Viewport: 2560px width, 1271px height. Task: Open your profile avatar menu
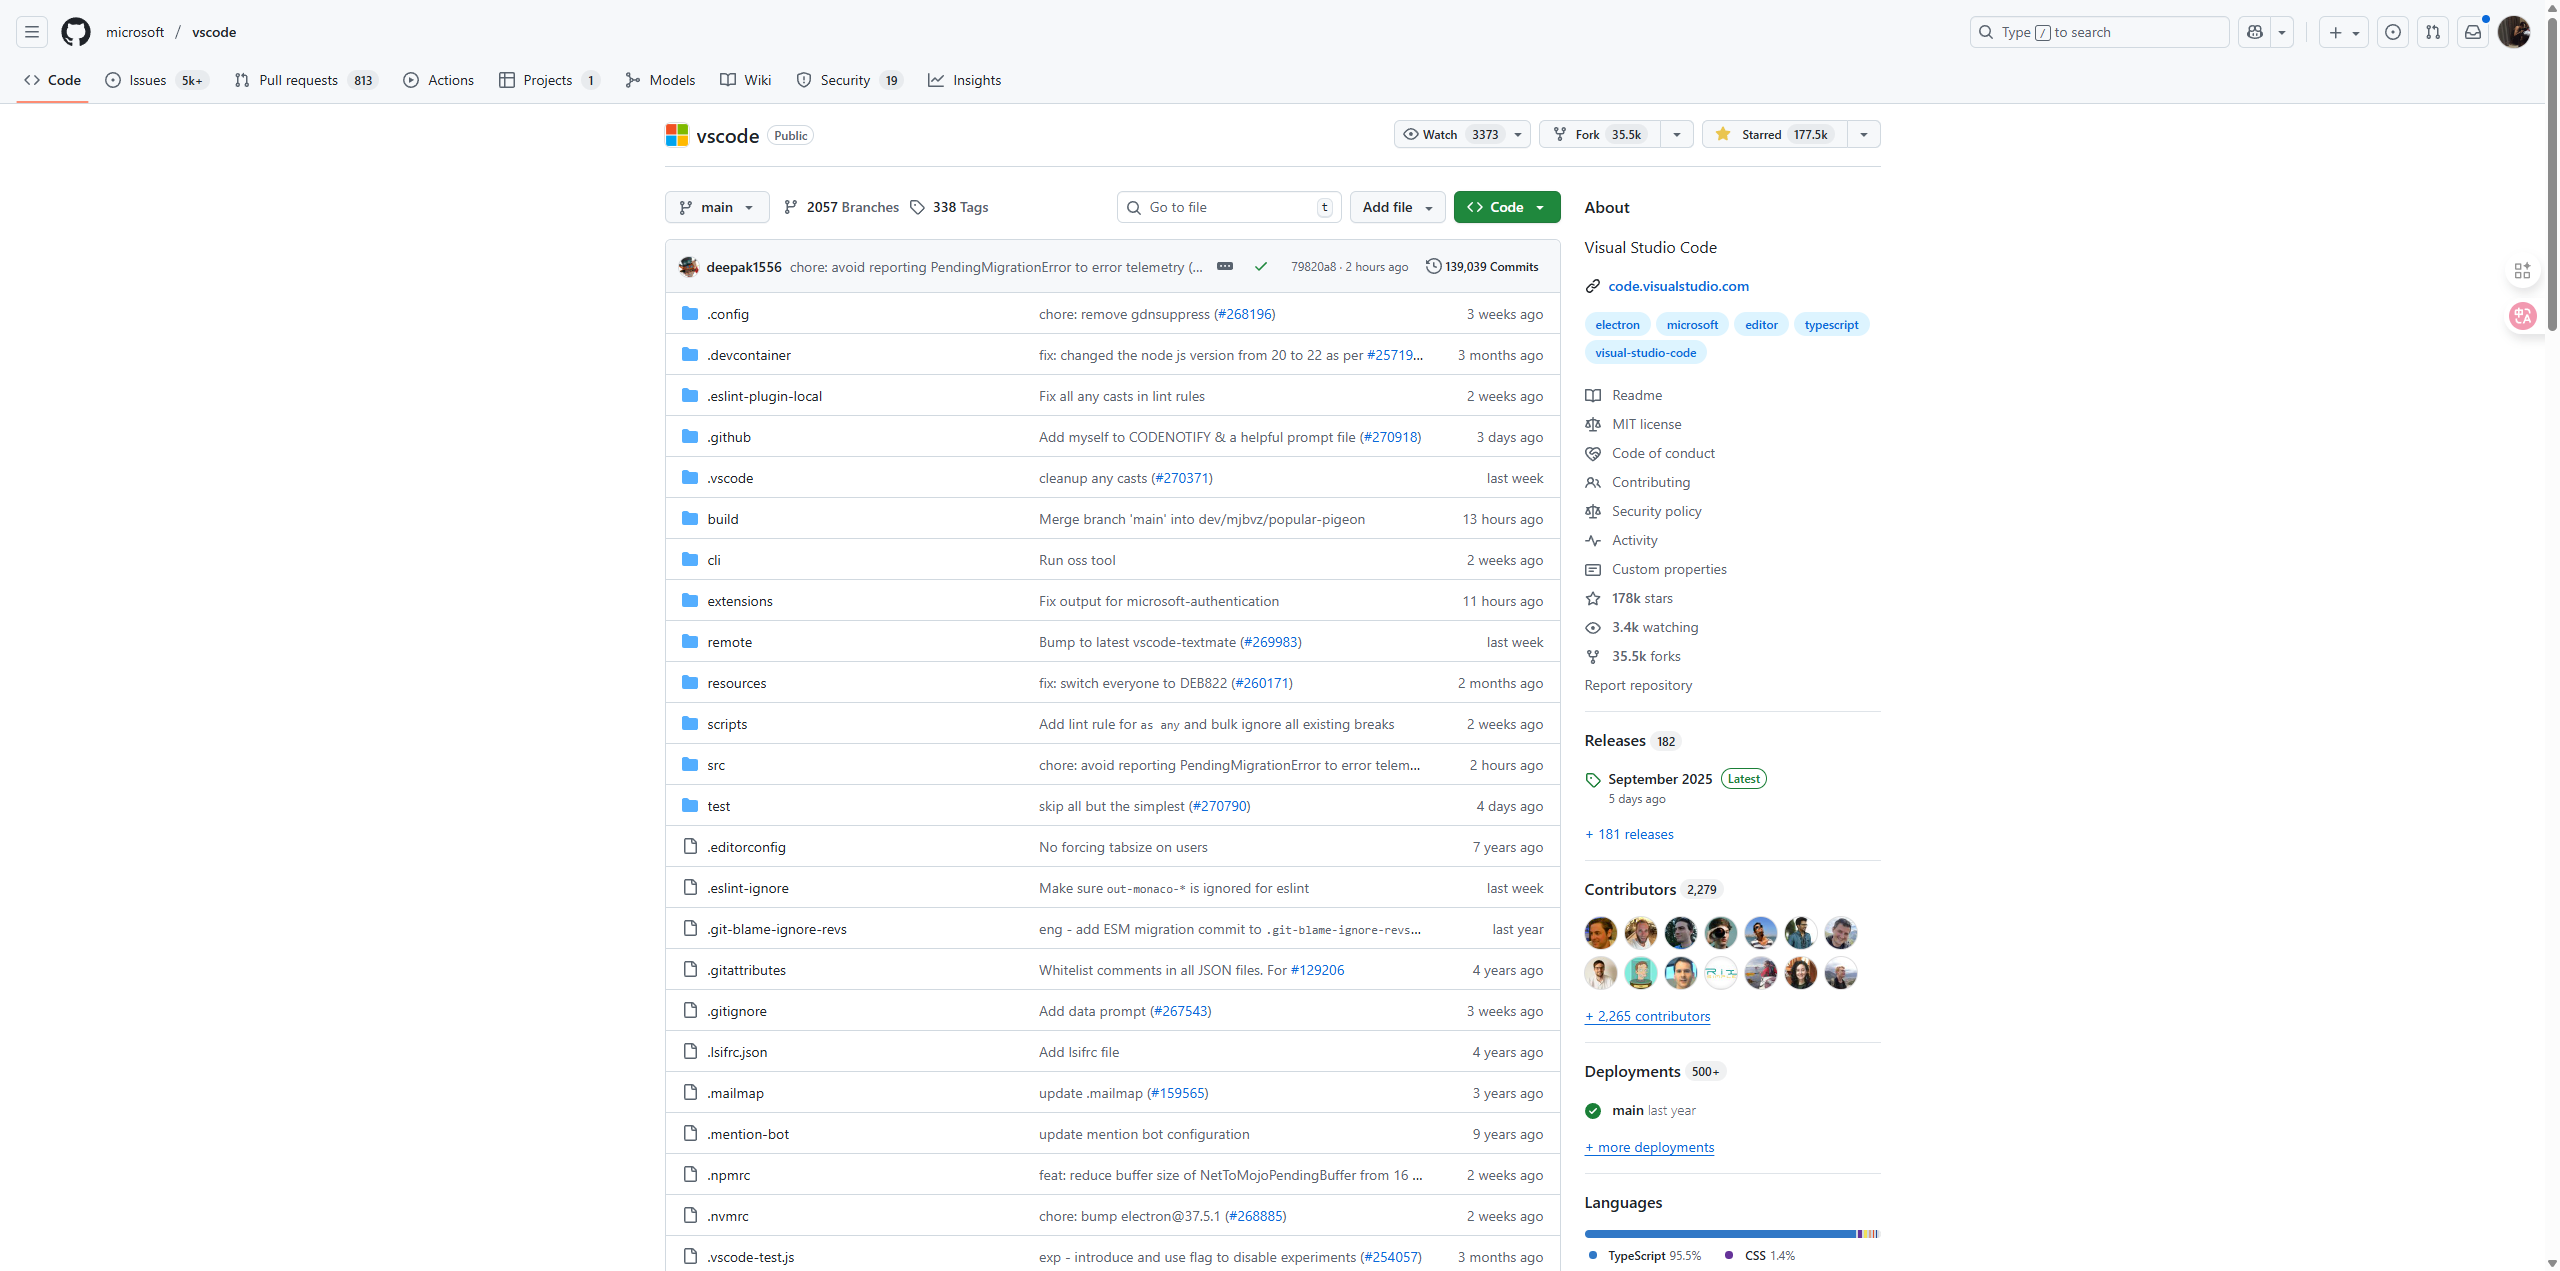pos(2514,31)
